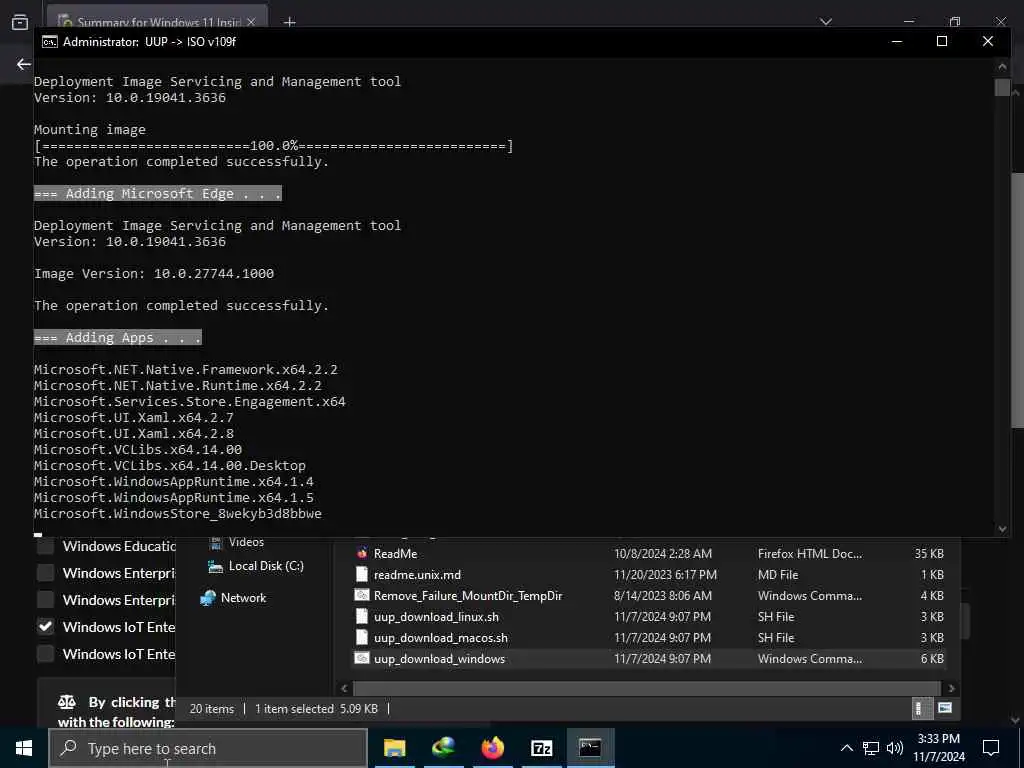Click the ReadMe file icon
1024x768 pixels.
click(362, 553)
